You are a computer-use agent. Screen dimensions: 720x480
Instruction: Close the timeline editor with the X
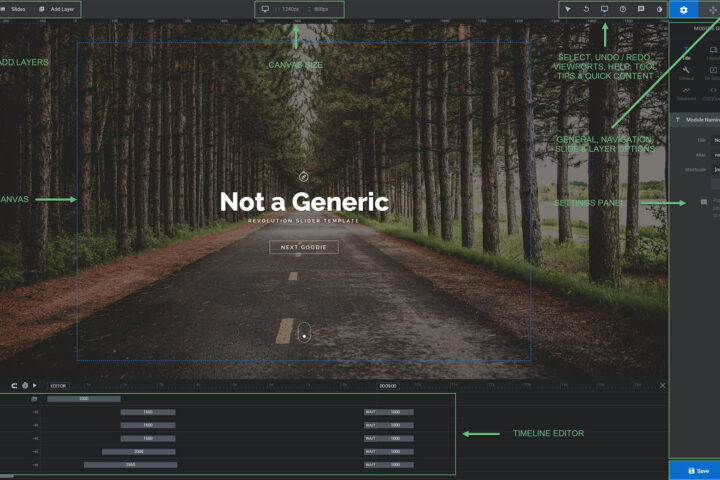662,385
